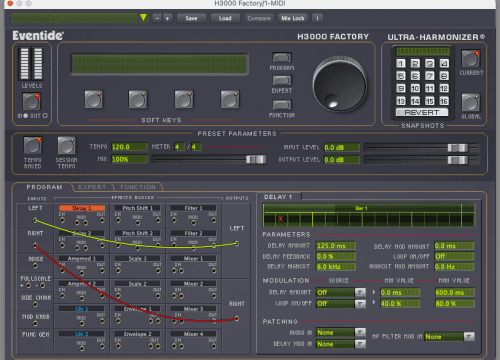Select the Mixer 1 block

point(193,258)
